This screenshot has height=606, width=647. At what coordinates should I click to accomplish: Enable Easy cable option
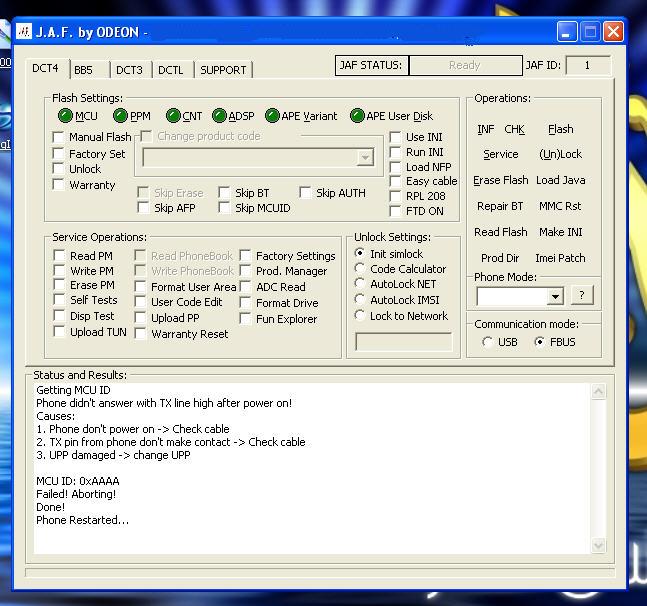pyautogui.click(x=395, y=181)
